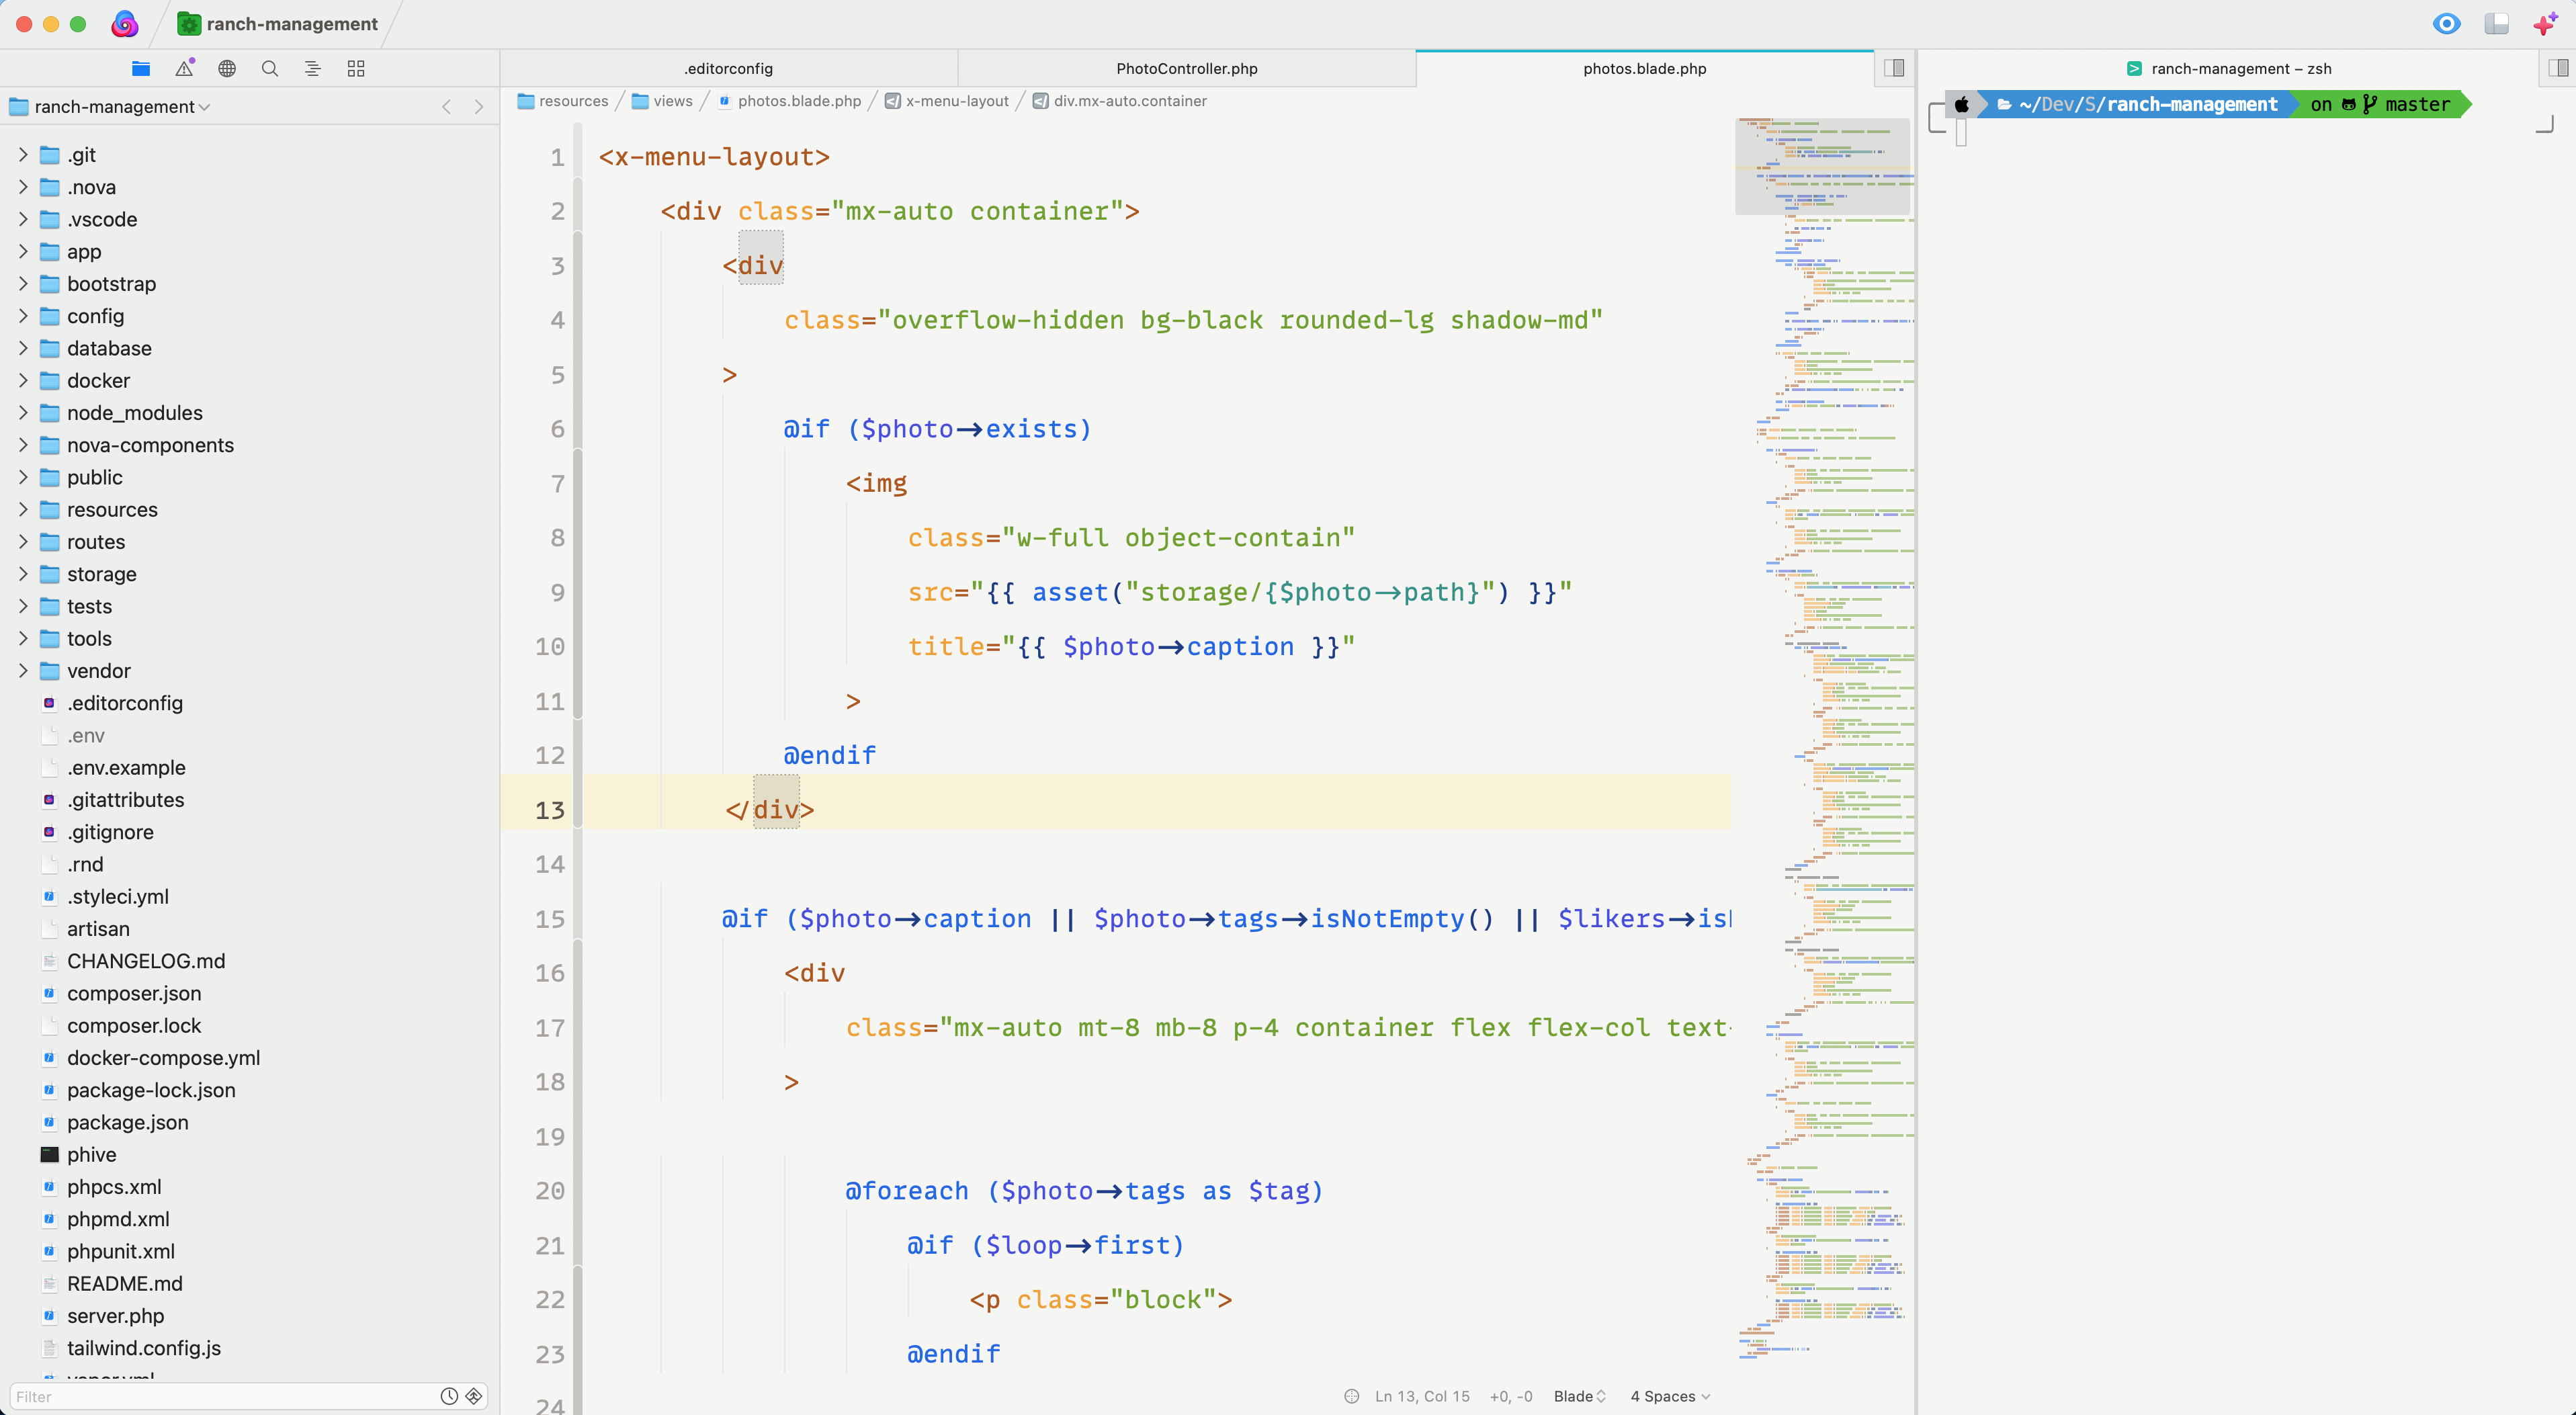The width and height of the screenshot is (2576, 1415).
Task: Switch to the .editorconfig tab
Action: pyautogui.click(x=728, y=68)
